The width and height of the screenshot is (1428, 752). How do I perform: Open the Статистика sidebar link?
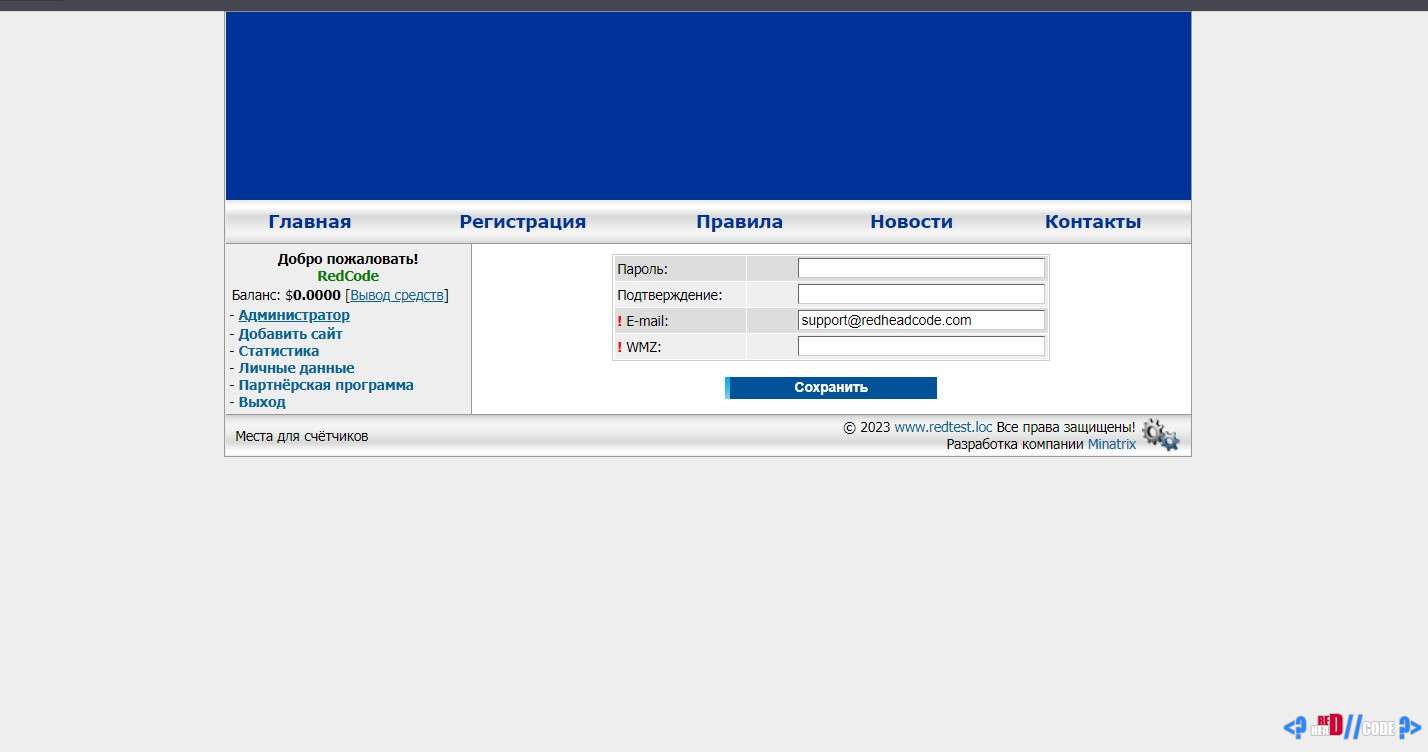279,351
